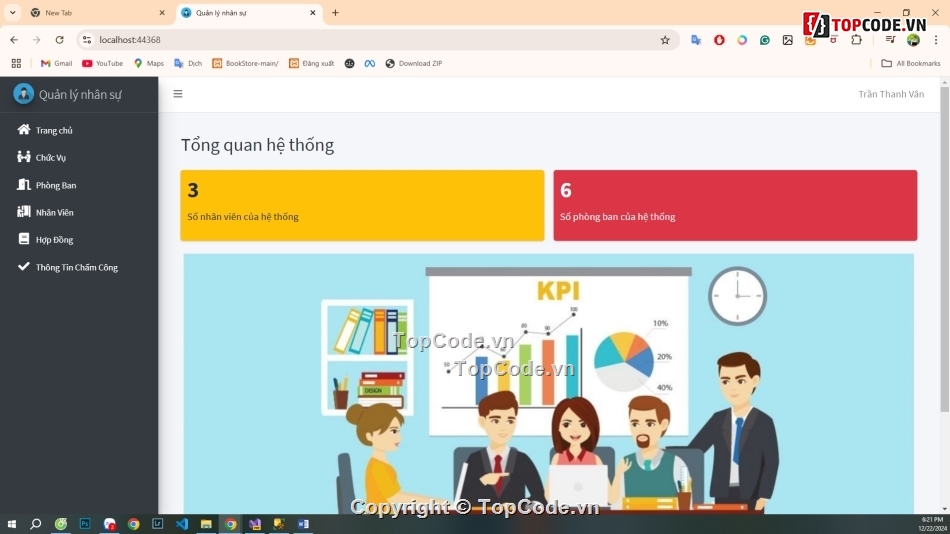Open the BookStore-main/ bookmark
The image size is (950, 534).
pos(245,63)
